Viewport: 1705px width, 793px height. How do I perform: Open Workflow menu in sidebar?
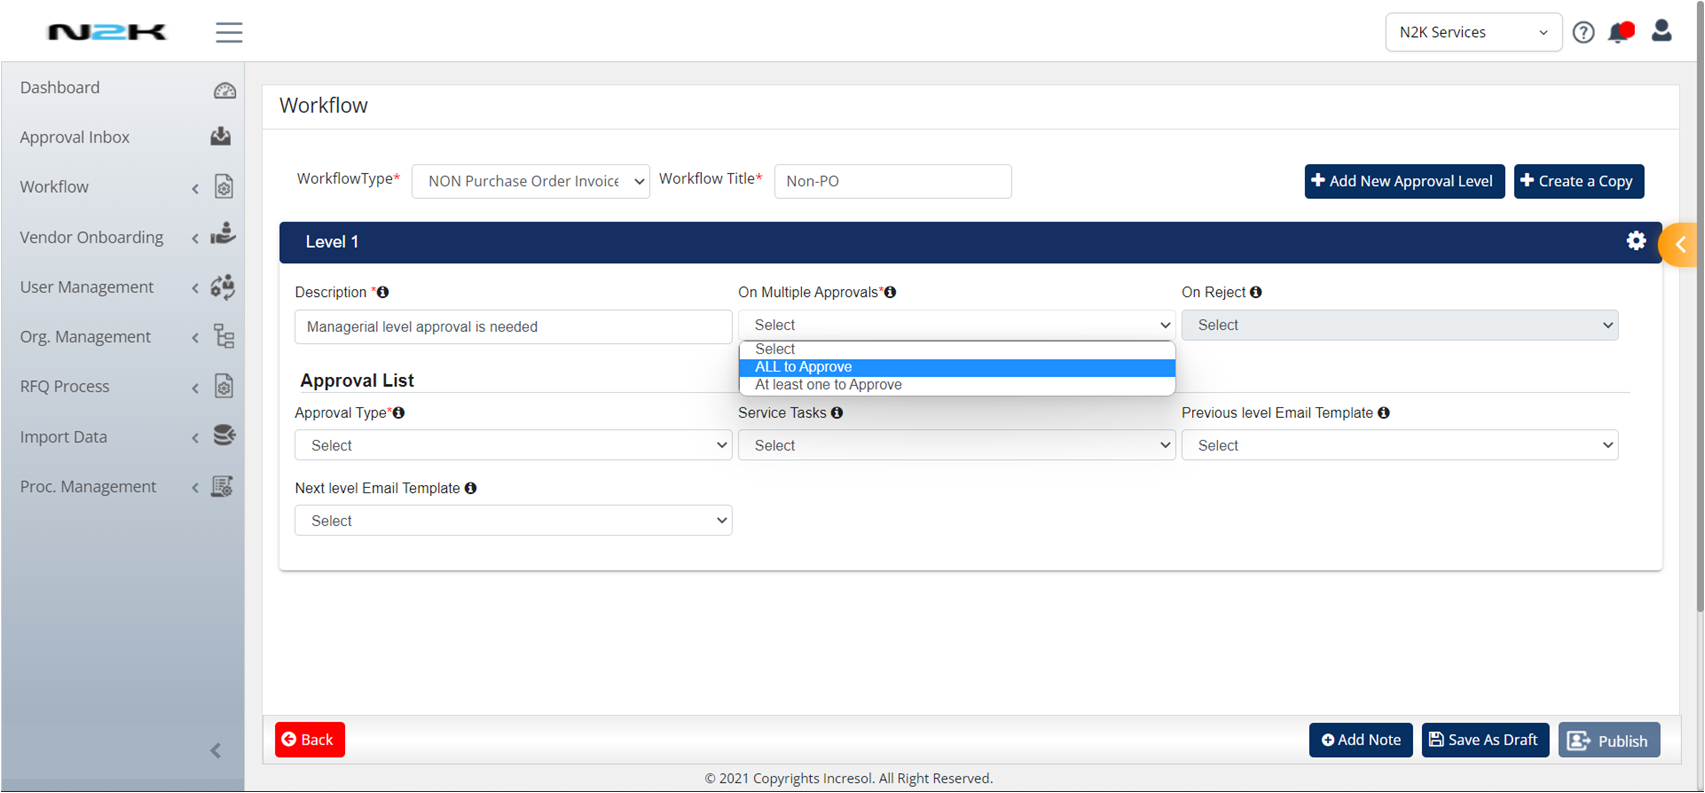click(x=54, y=187)
